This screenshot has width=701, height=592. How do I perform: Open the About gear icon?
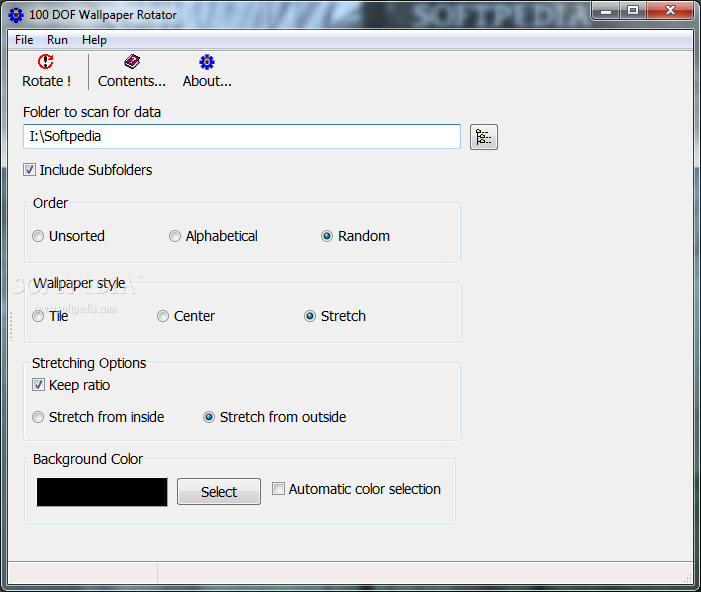207,62
